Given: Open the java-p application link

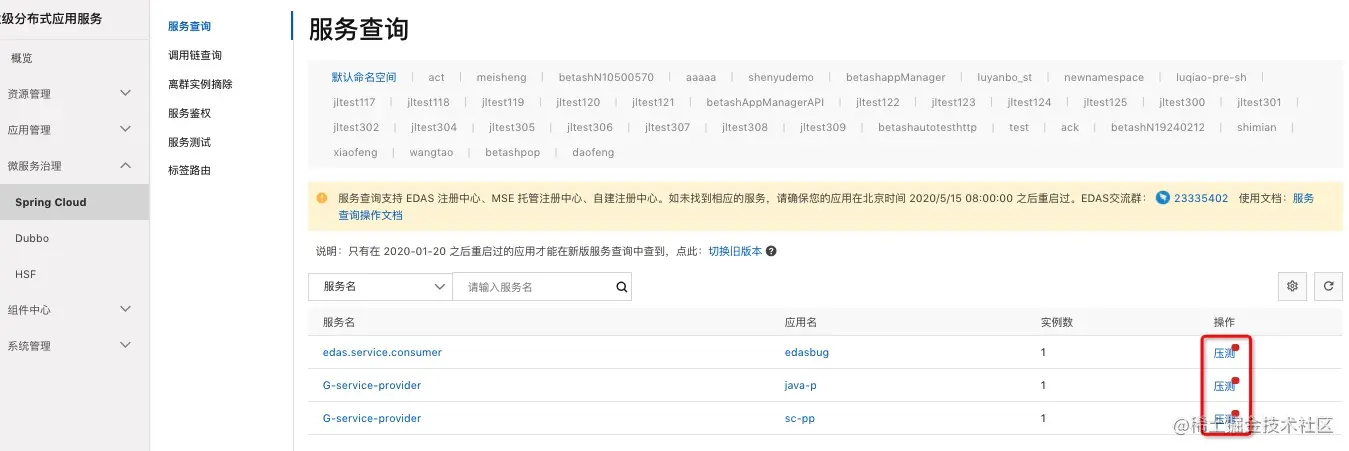Looking at the screenshot, I should click(x=801, y=385).
